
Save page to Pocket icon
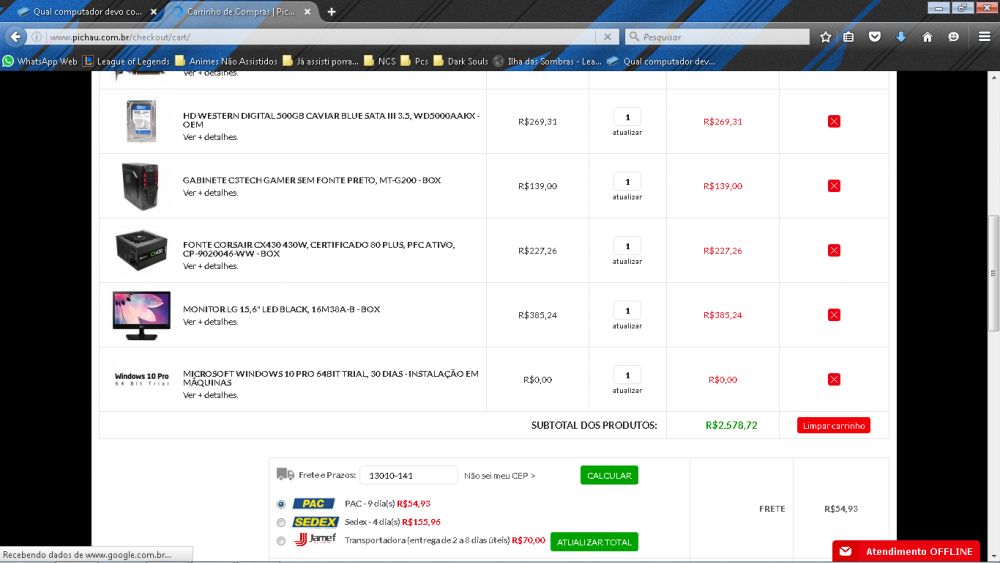coord(874,37)
